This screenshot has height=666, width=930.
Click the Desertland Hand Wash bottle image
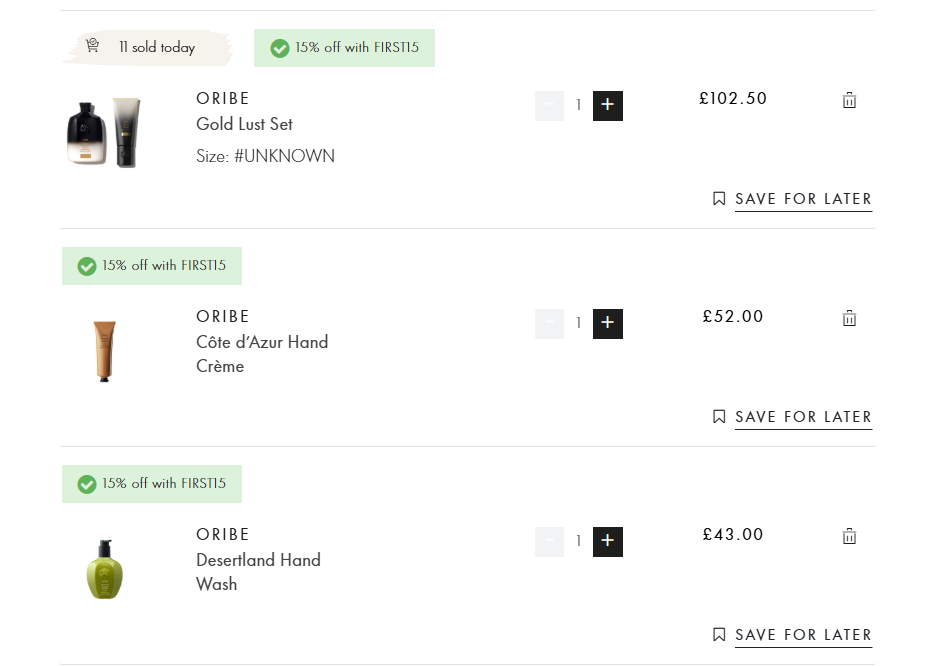coord(104,568)
